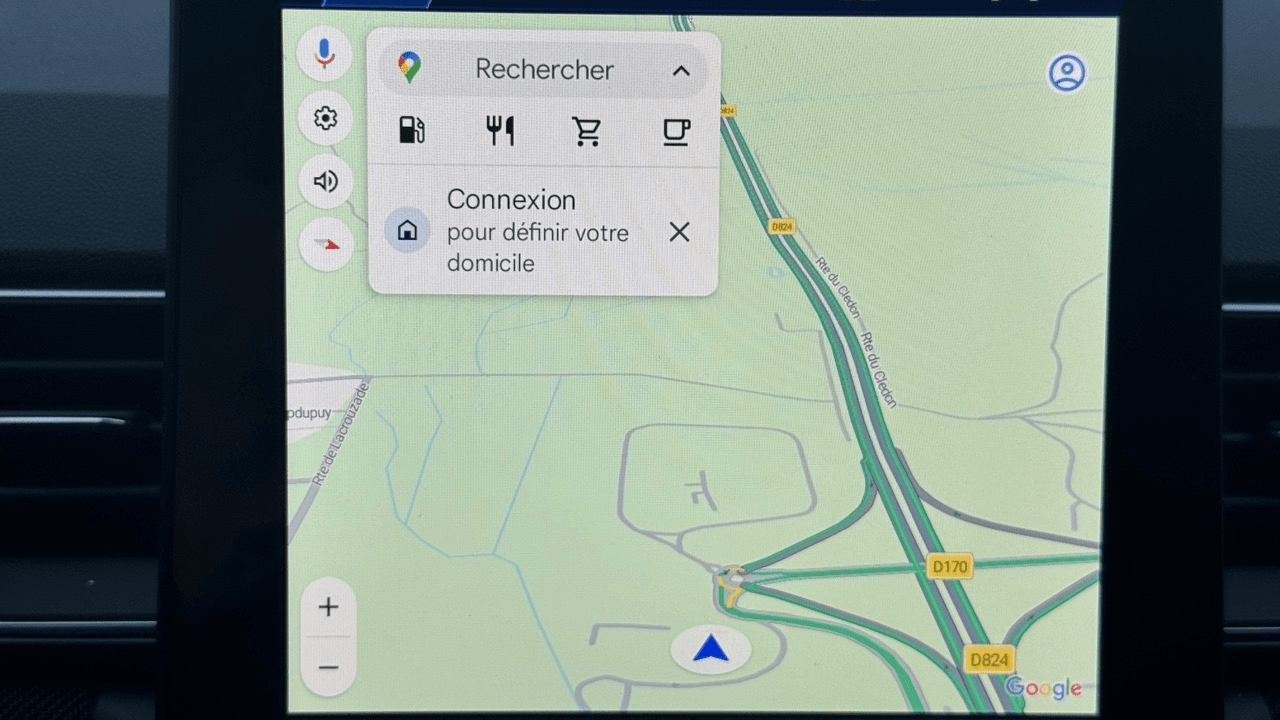Click the Google Maps pin logo
1280x720 pixels.
click(409, 68)
